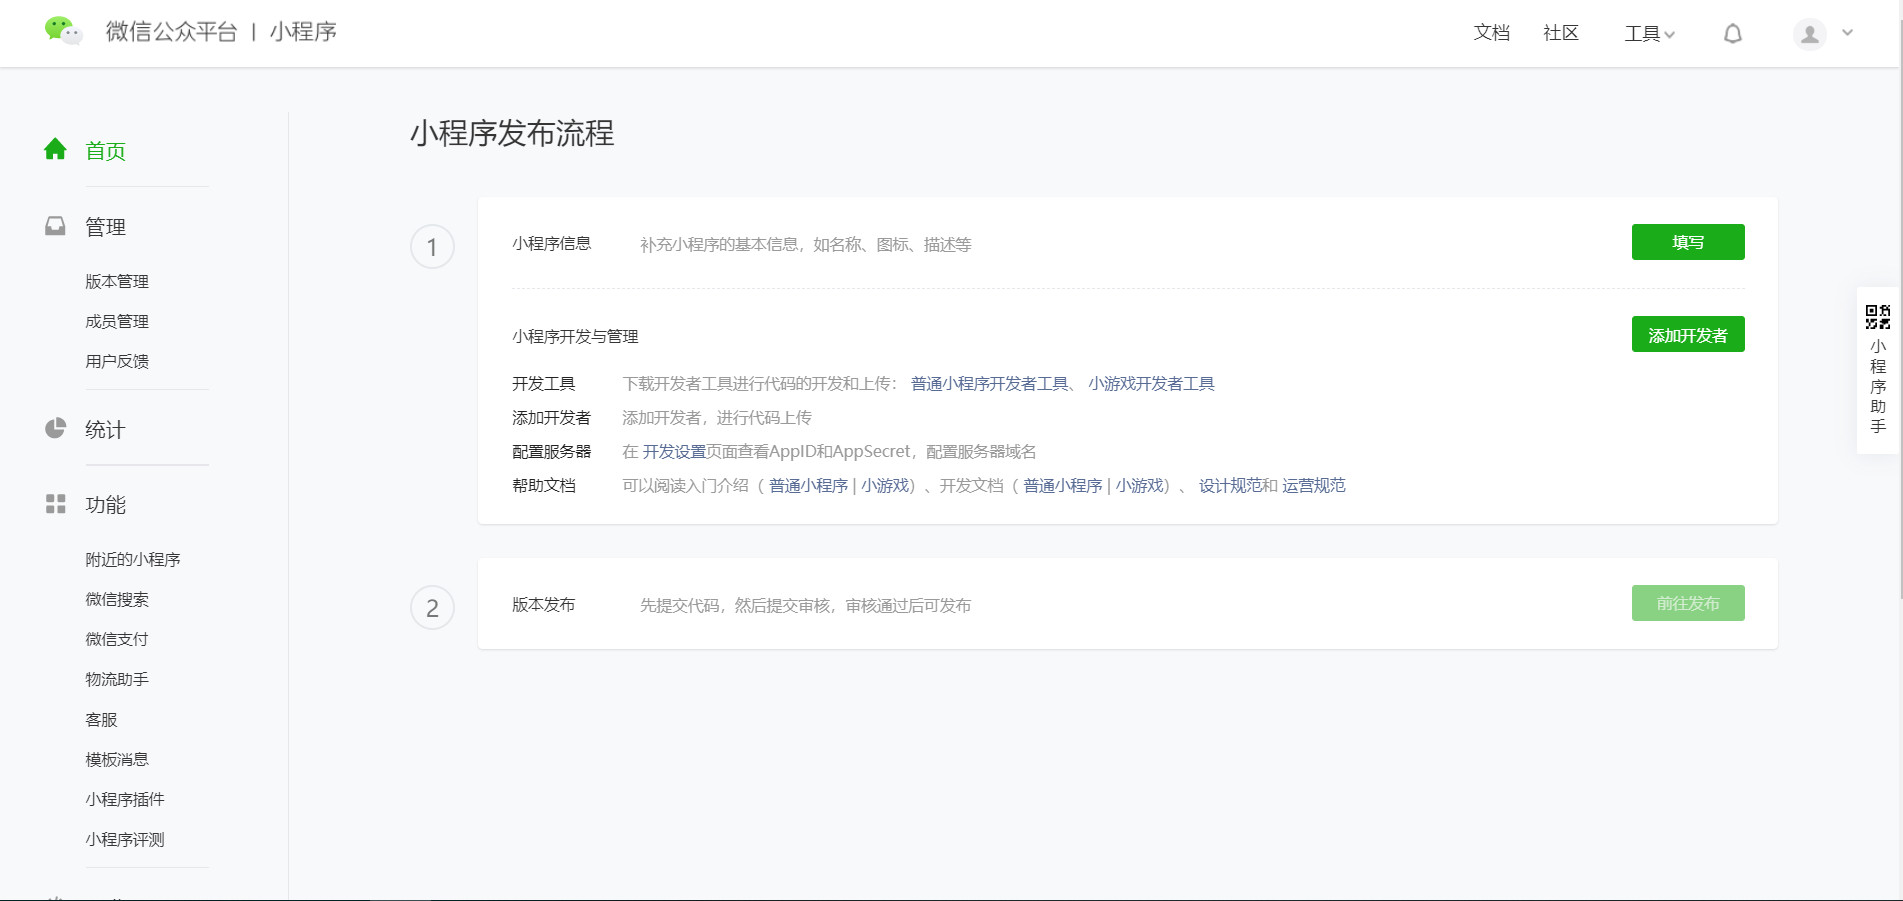The width and height of the screenshot is (1903, 901).
Task: Click the inbox icon beside 管理
Action: coord(55,226)
